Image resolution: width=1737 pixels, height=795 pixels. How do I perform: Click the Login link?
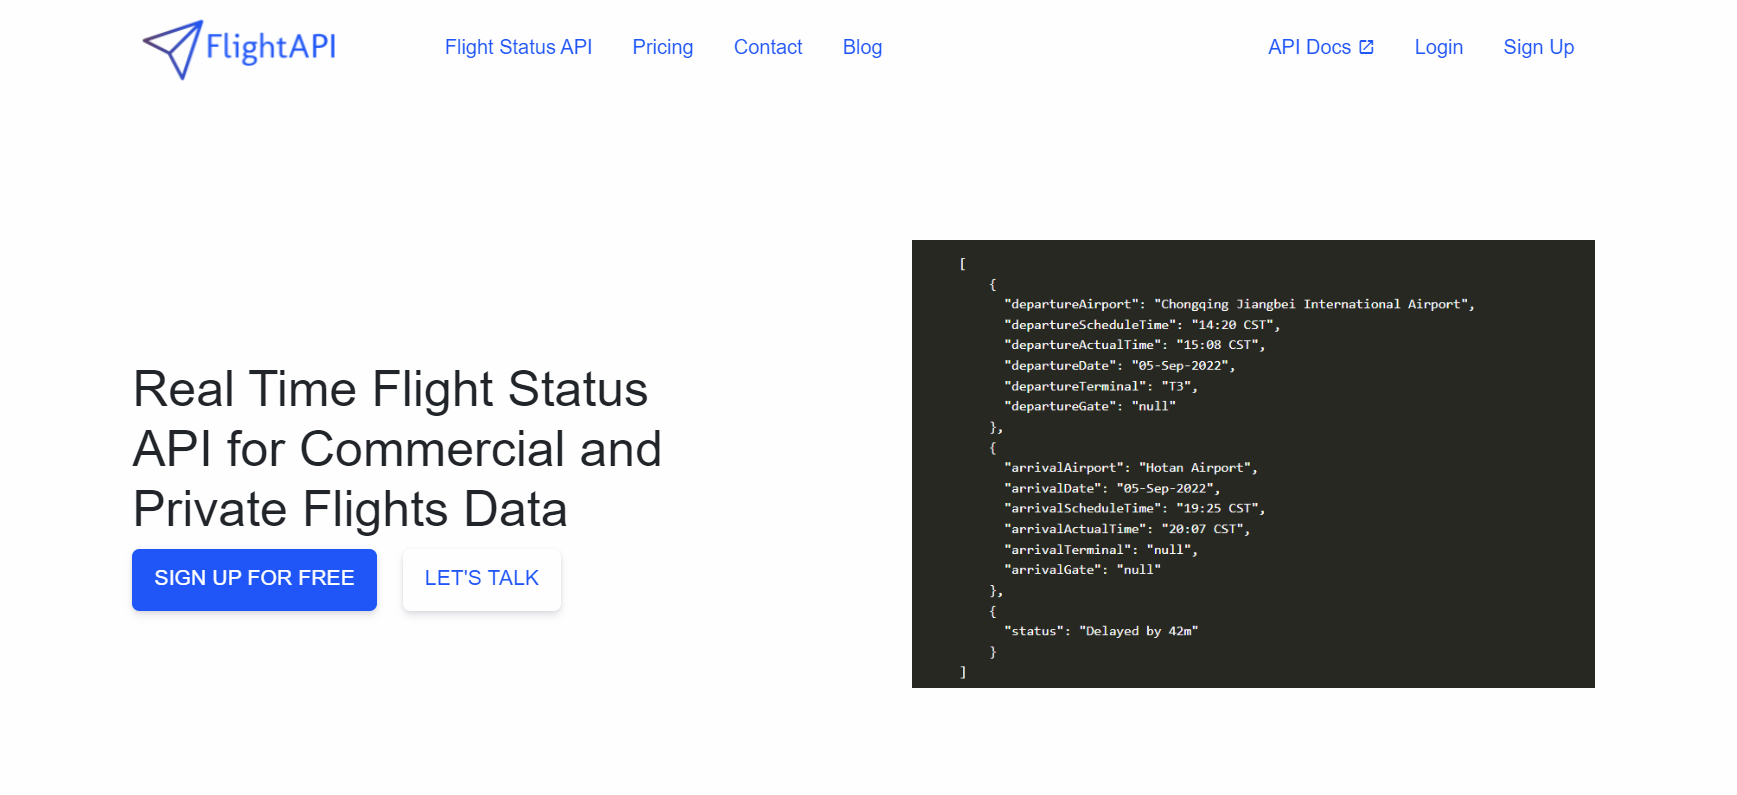(x=1438, y=47)
